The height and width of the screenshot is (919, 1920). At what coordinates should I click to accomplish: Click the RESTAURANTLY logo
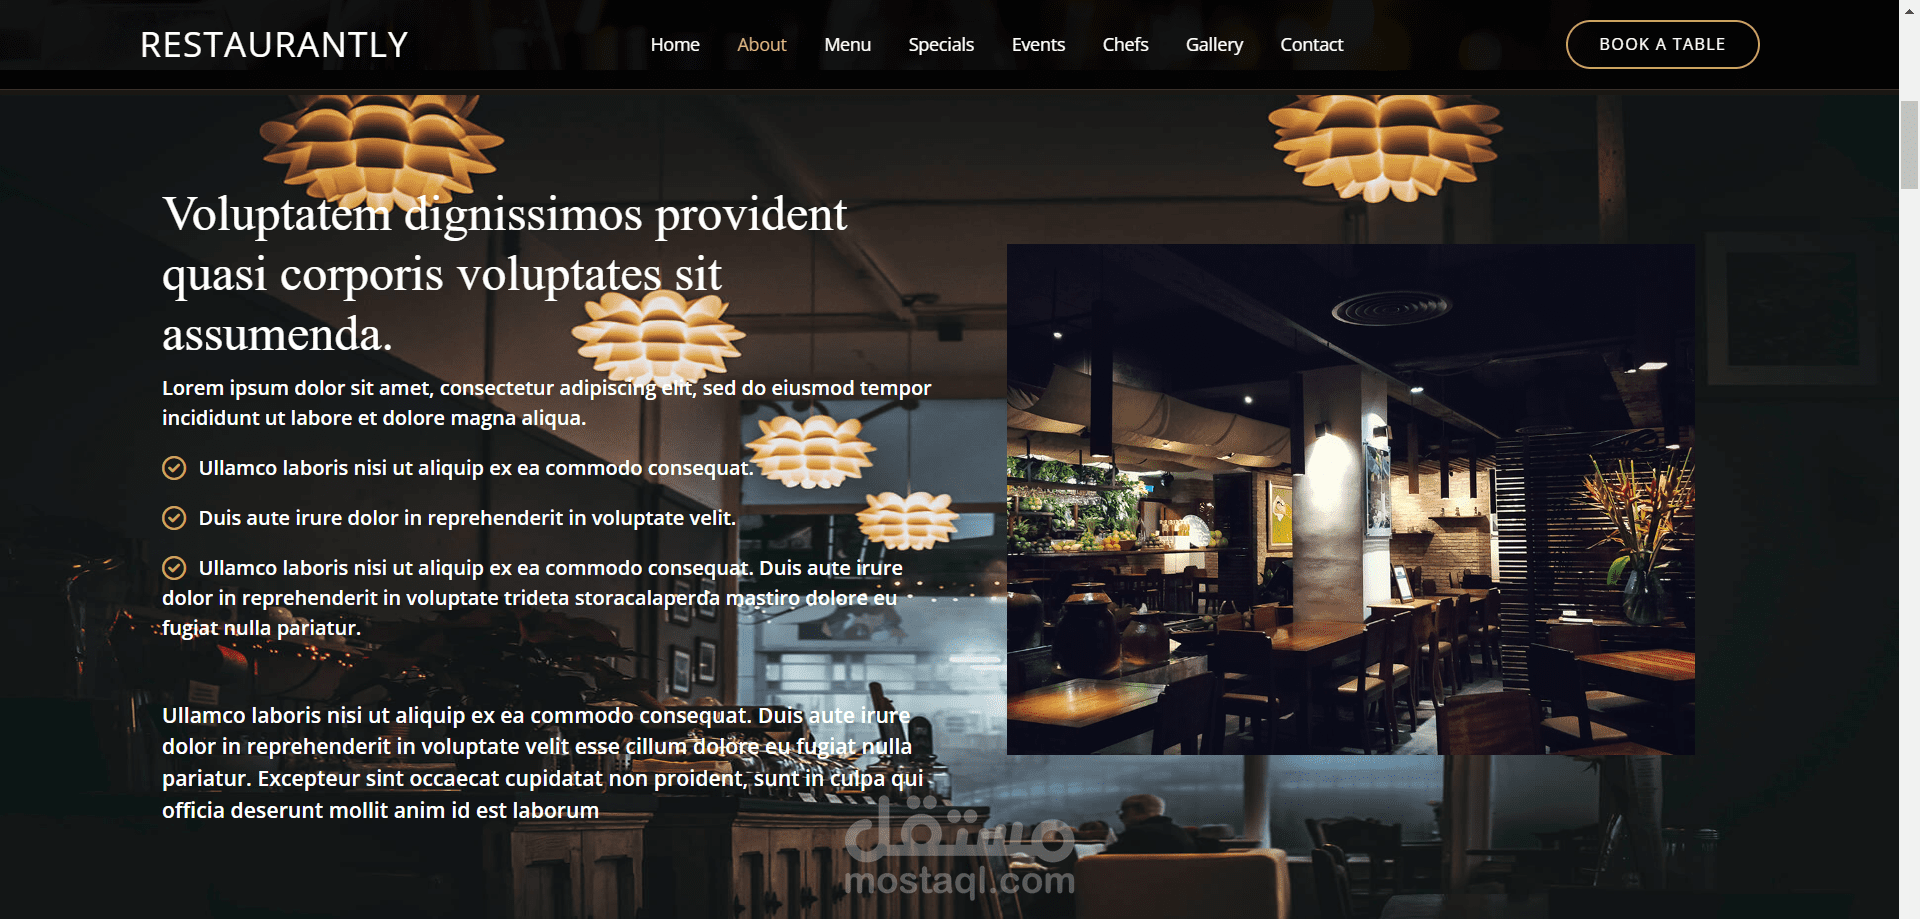(274, 45)
